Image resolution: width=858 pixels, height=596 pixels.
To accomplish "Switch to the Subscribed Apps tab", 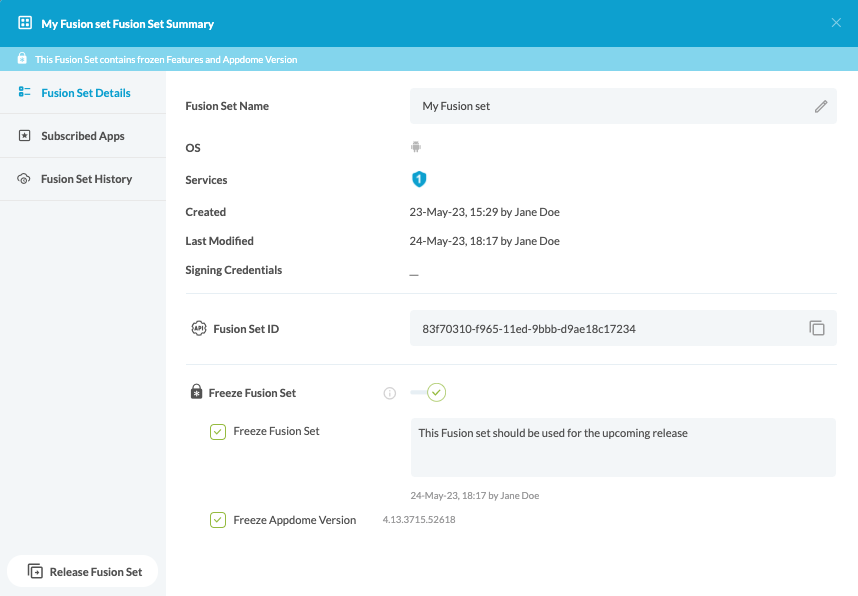I will (82, 136).
